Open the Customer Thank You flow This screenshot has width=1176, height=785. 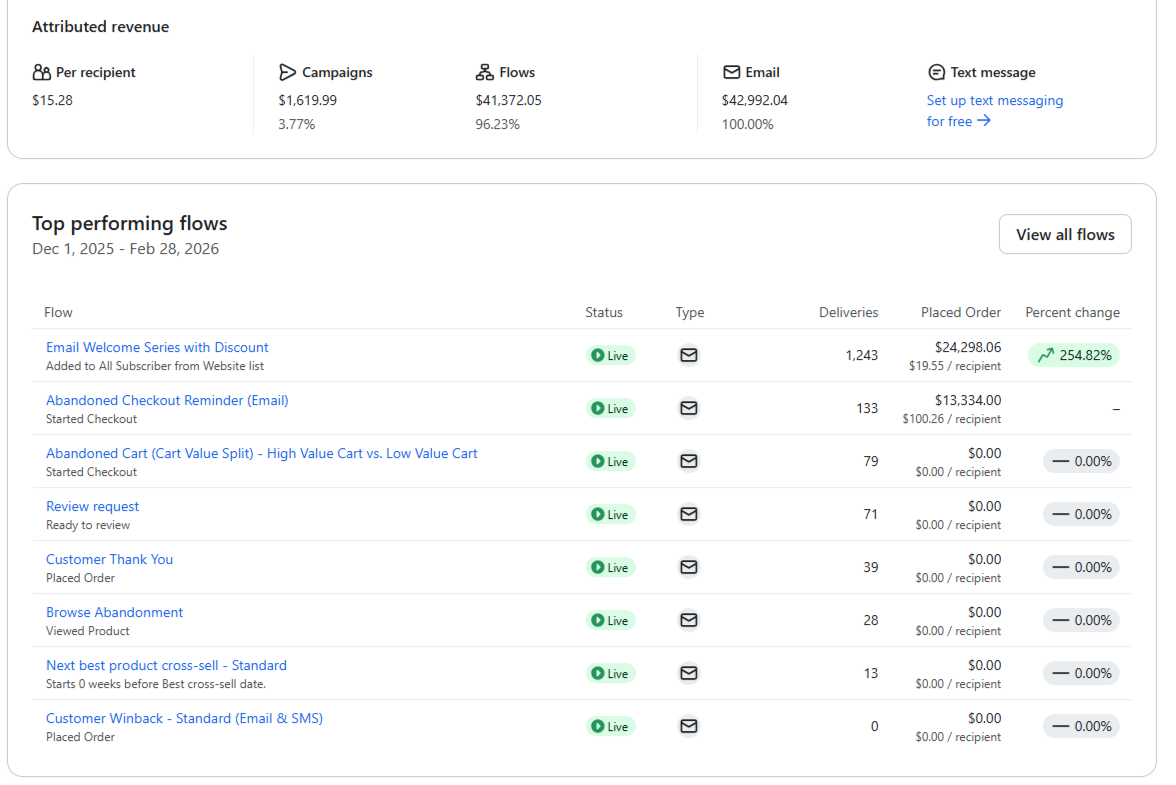(109, 559)
